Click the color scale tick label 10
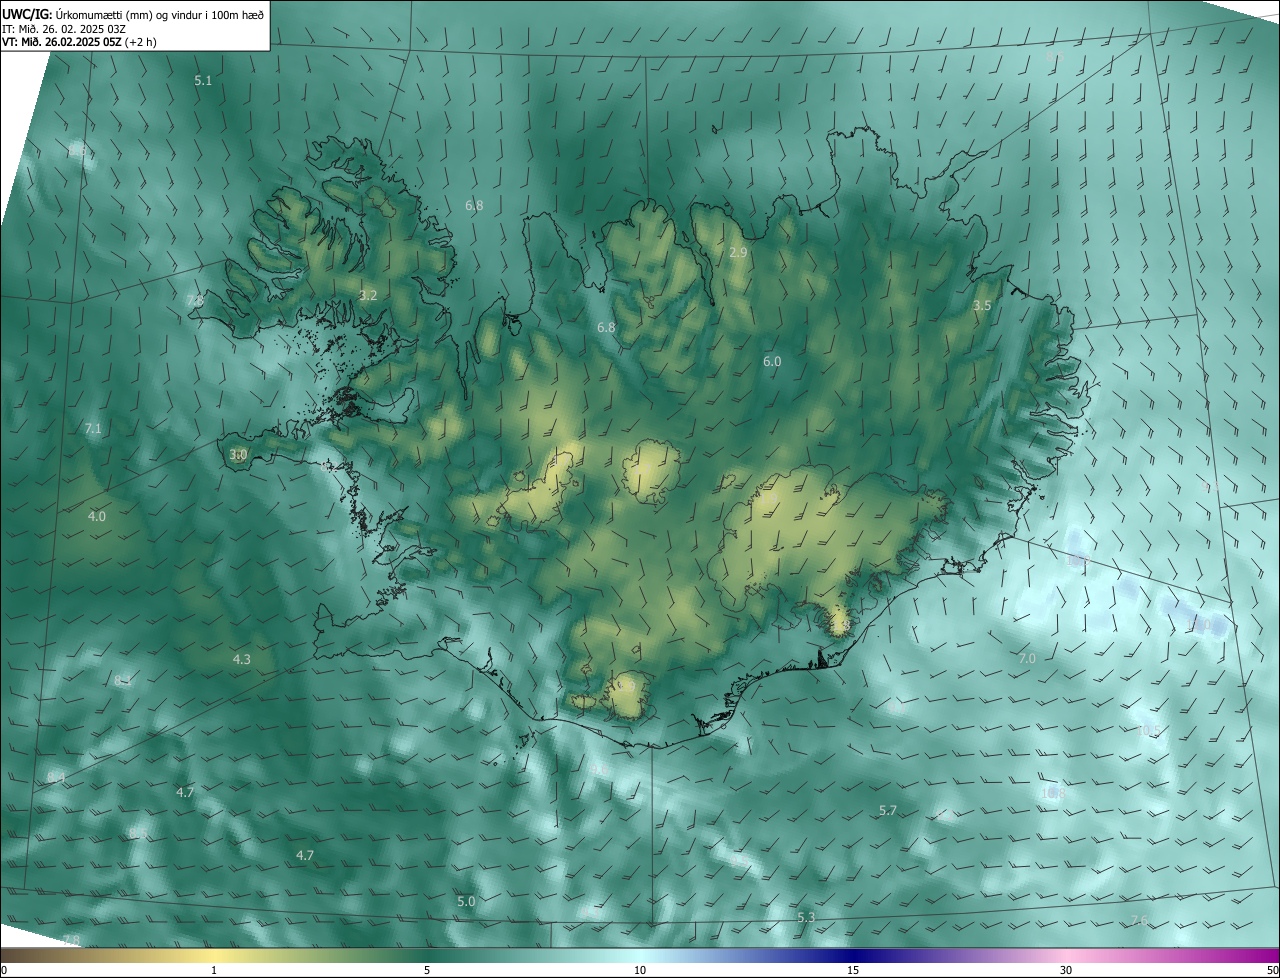This screenshot has width=1280, height=978. pos(640,970)
